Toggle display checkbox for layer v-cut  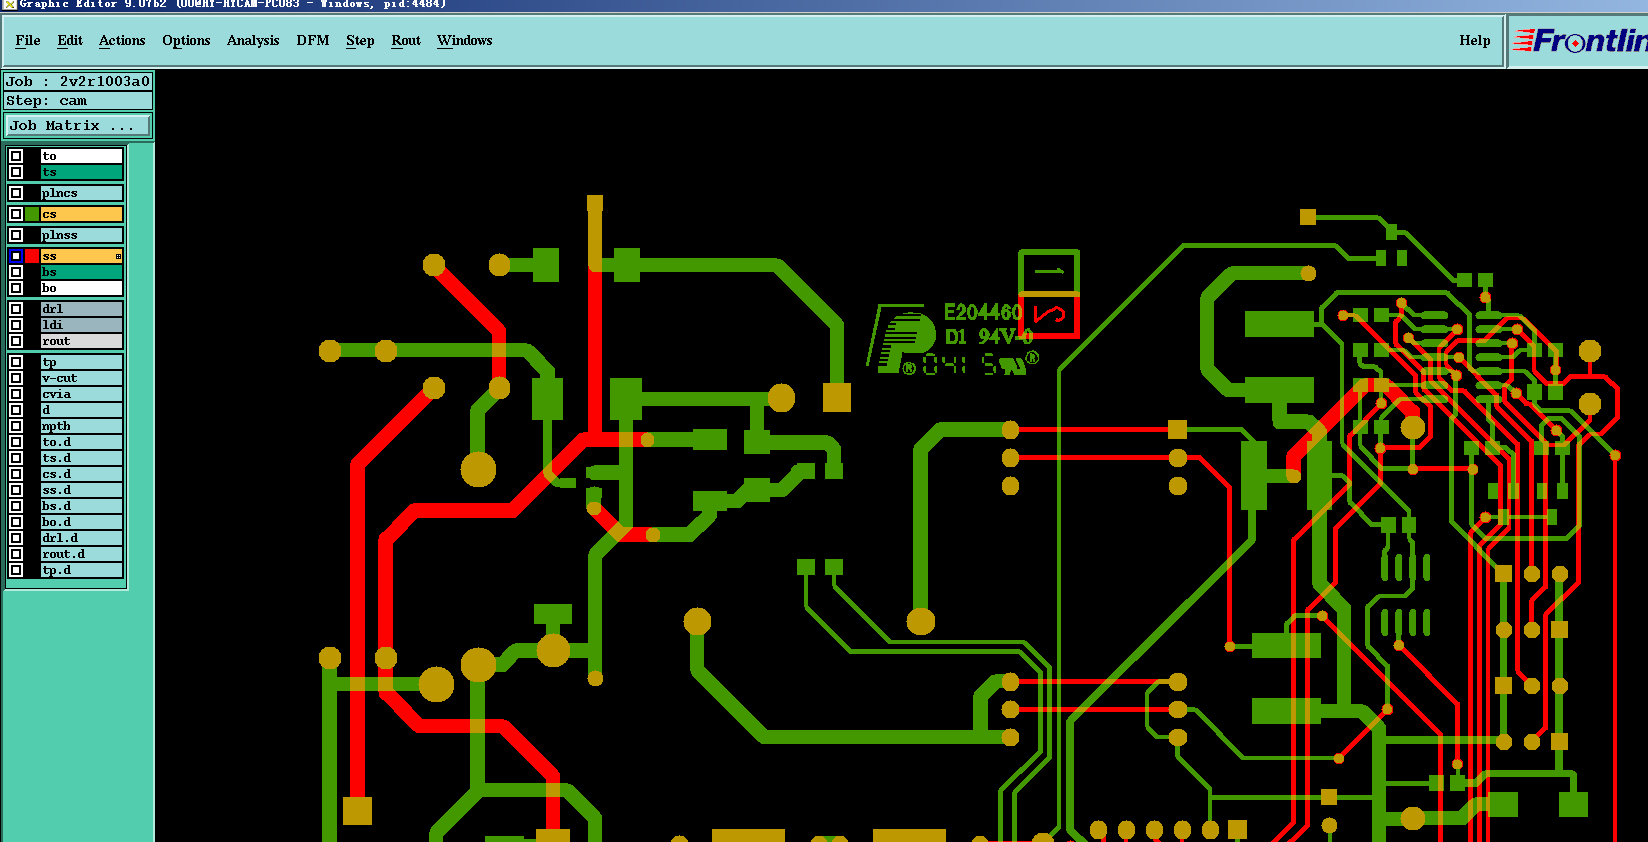16,378
